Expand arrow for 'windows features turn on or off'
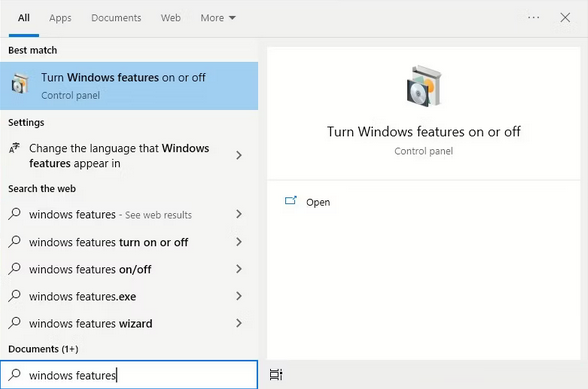 coord(239,242)
